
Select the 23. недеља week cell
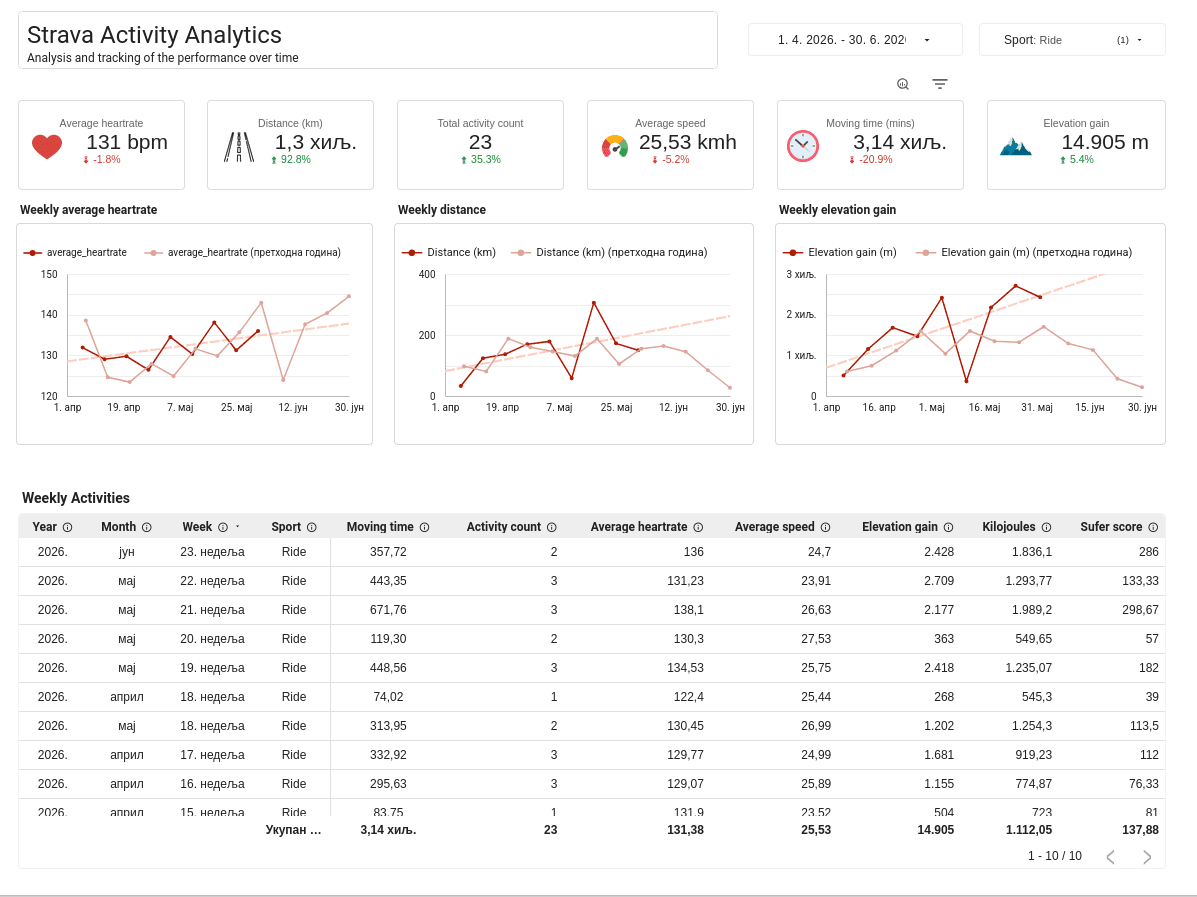212,552
